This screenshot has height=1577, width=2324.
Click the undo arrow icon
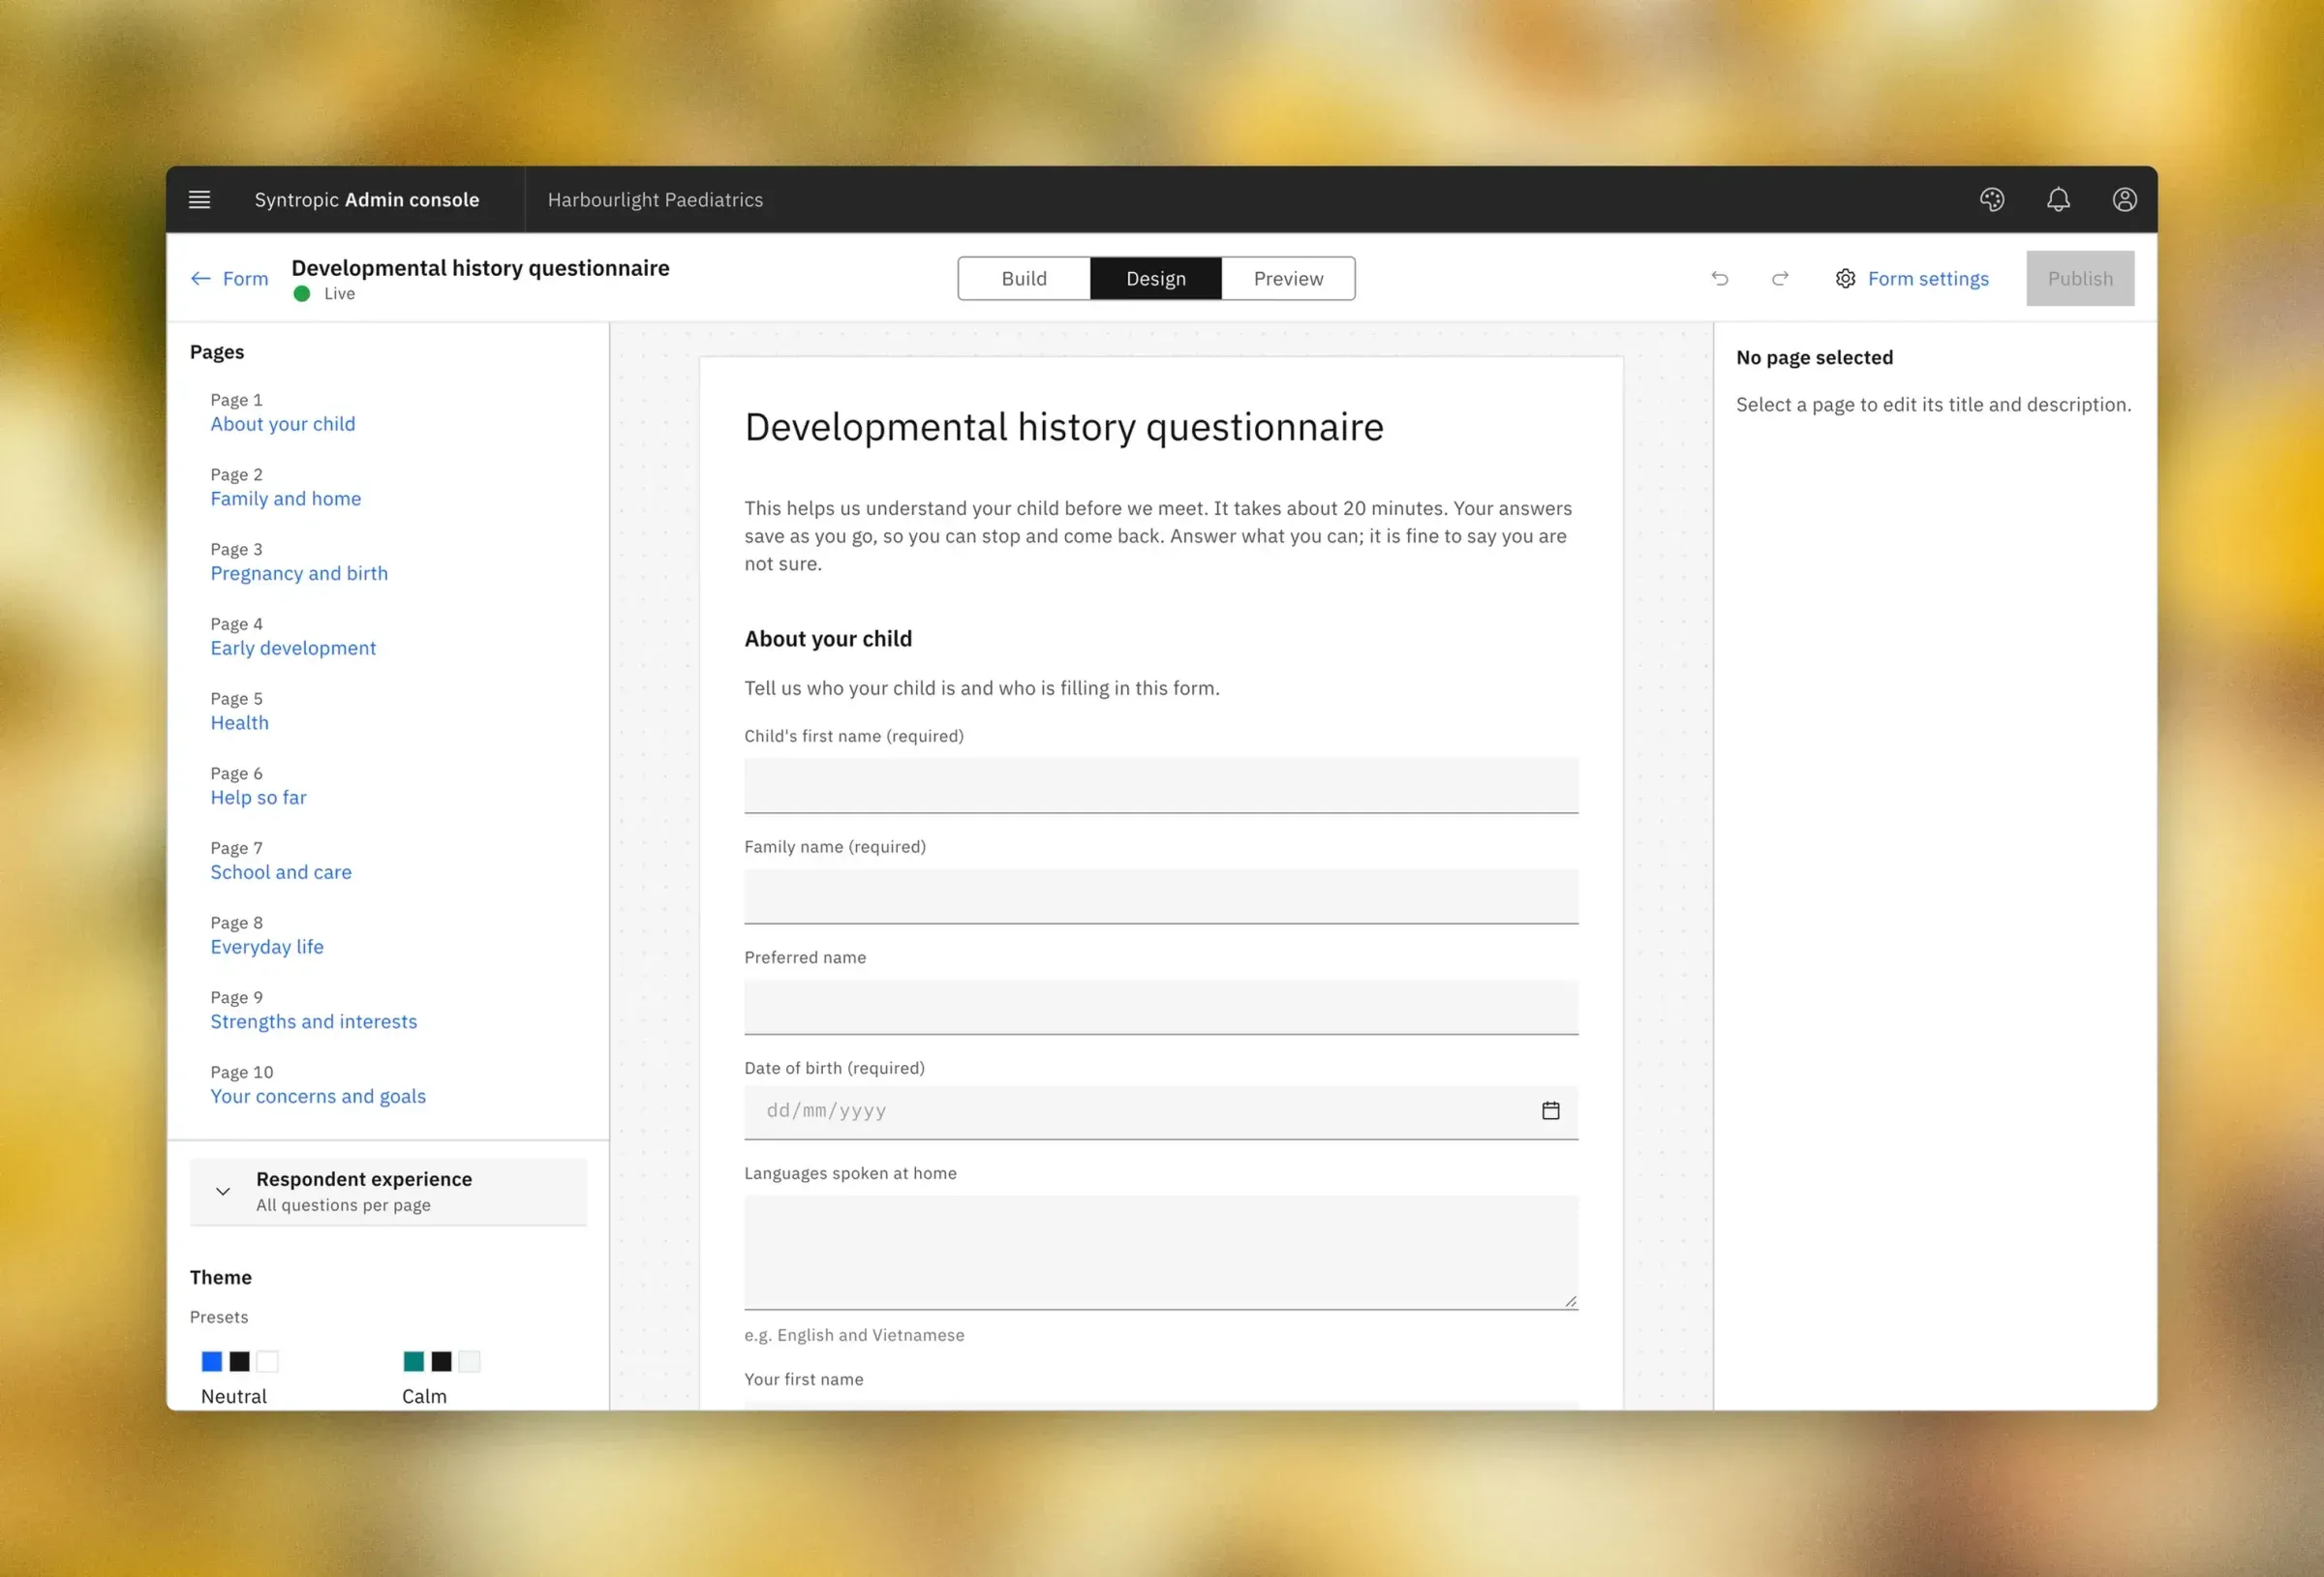click(1720, 278)
